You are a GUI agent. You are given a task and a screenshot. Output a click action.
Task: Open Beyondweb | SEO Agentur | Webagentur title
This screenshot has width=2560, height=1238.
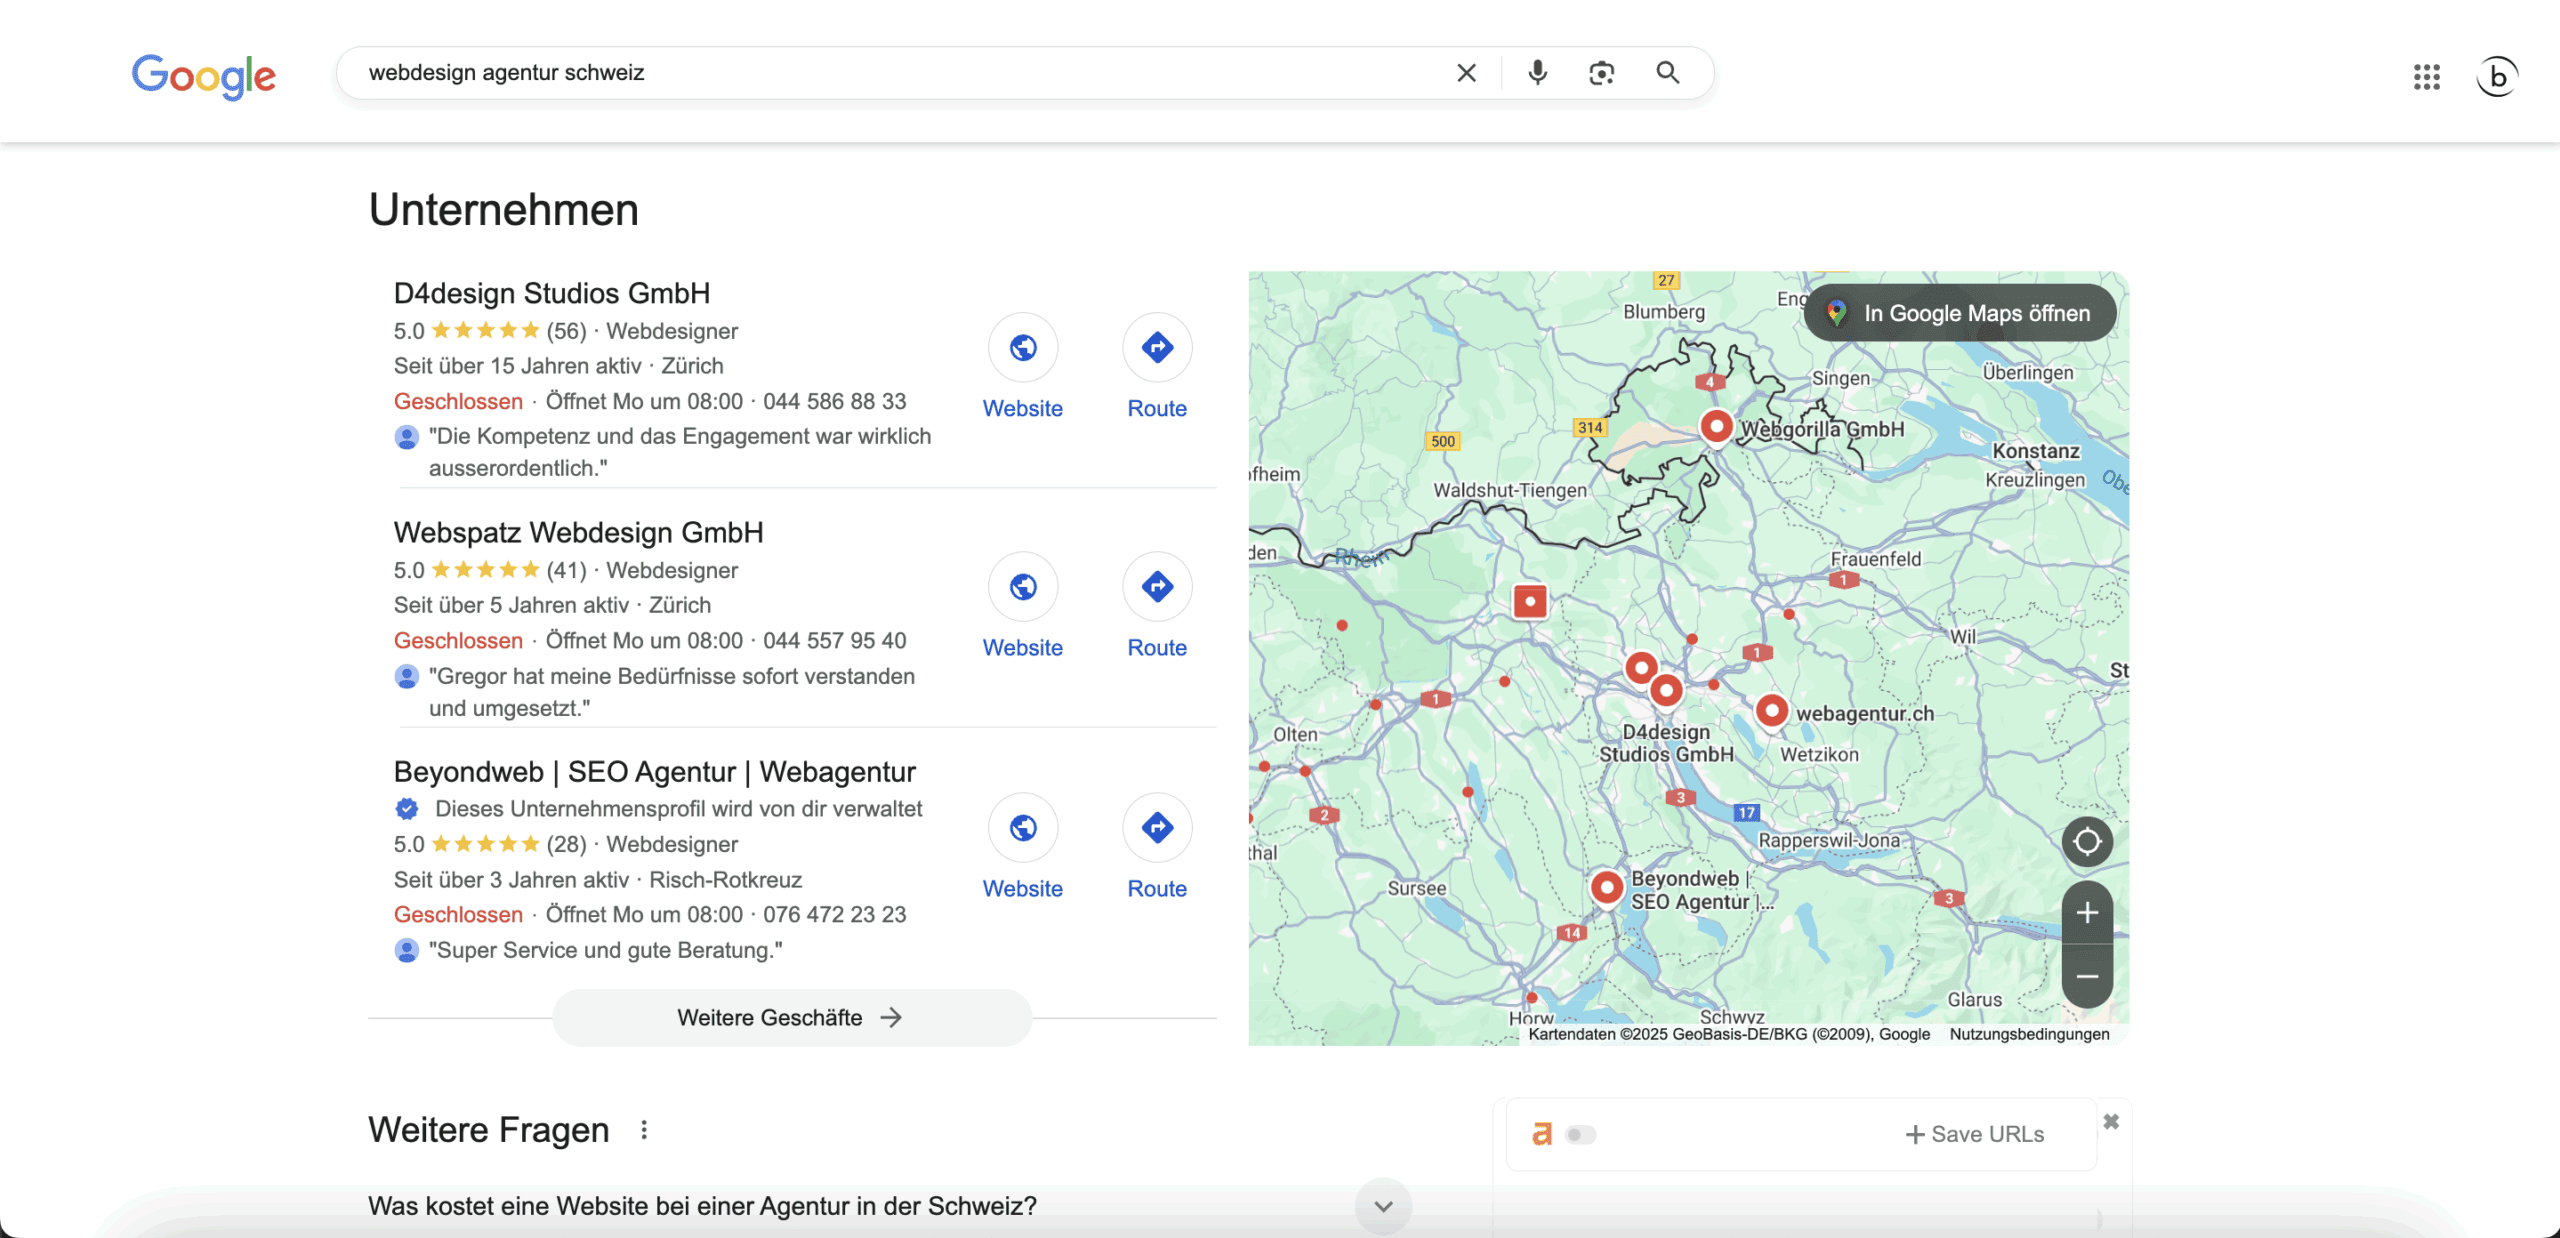pos(654,772)
